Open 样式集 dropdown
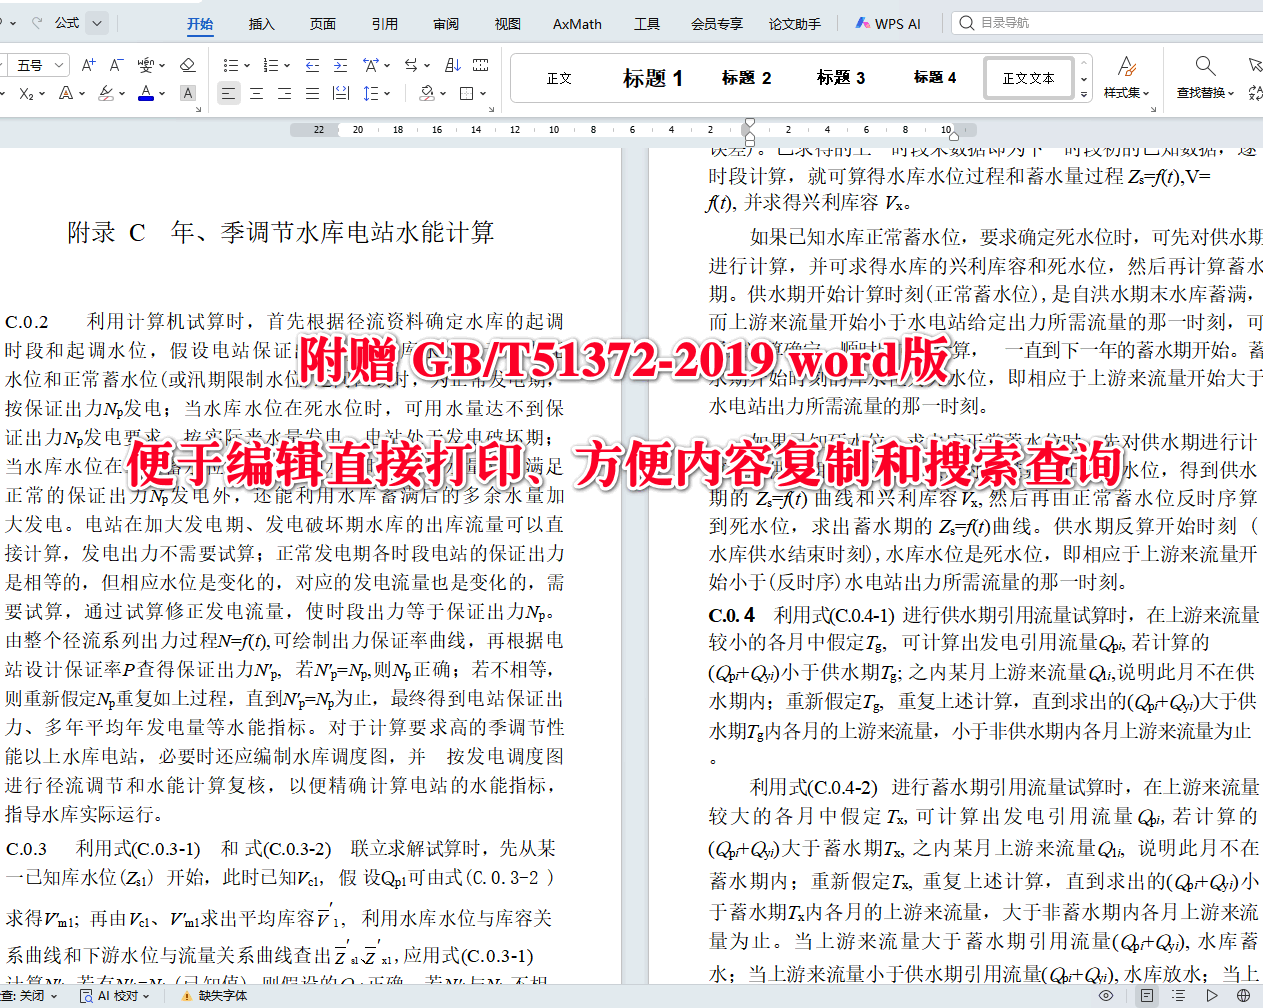Screen dimensions: 1263x1008 (1127, 93)
